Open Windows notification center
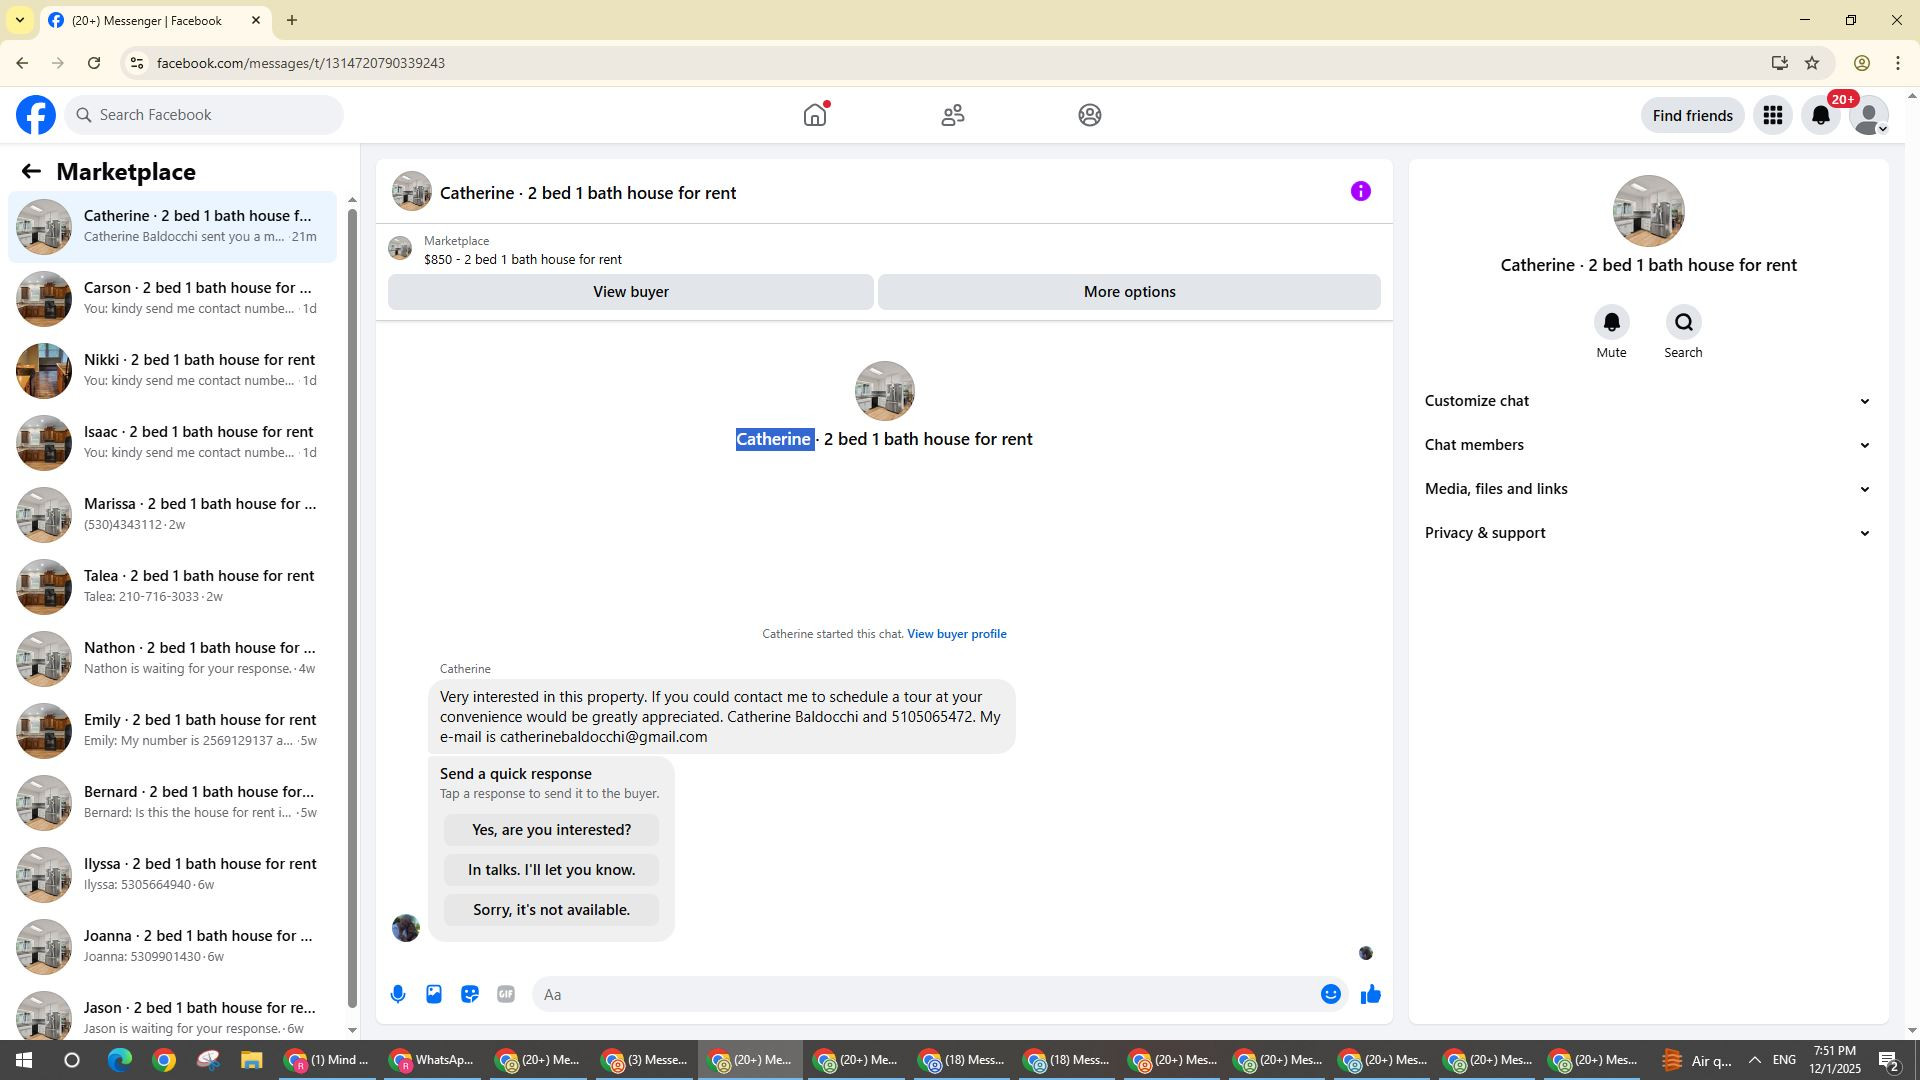 point(1889,1060)
